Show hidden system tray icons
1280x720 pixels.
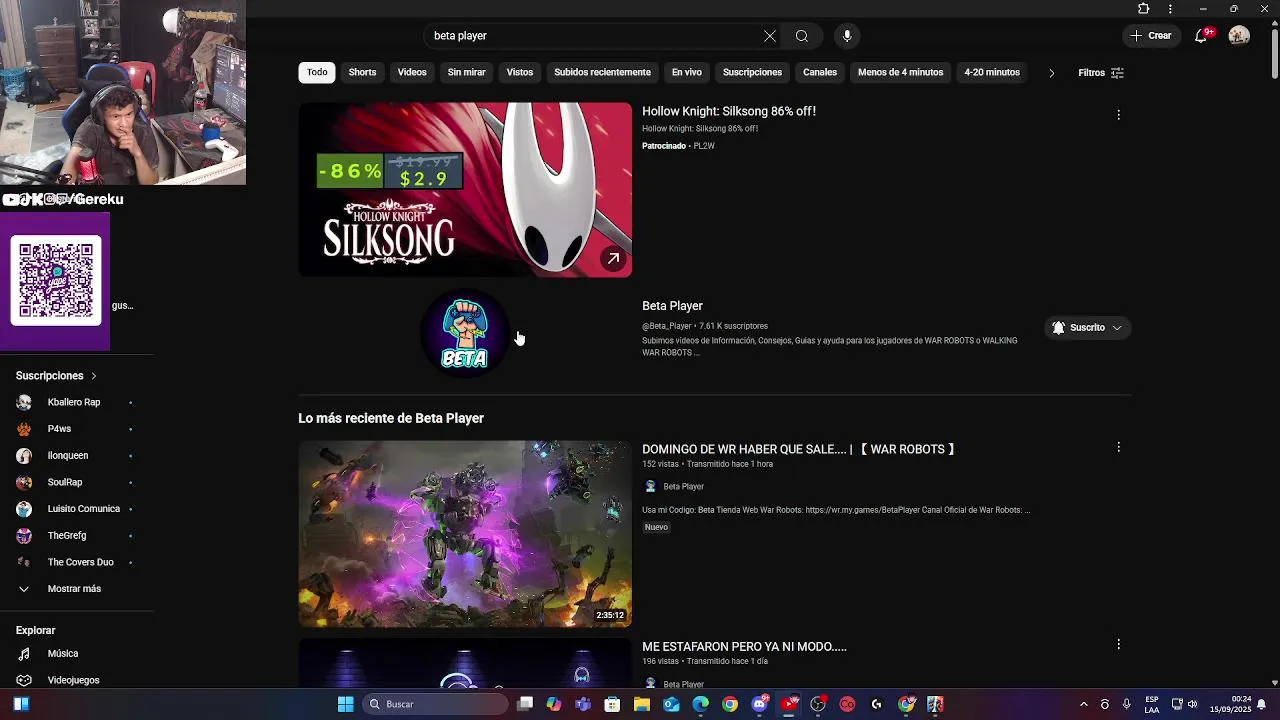point(1083,704)
